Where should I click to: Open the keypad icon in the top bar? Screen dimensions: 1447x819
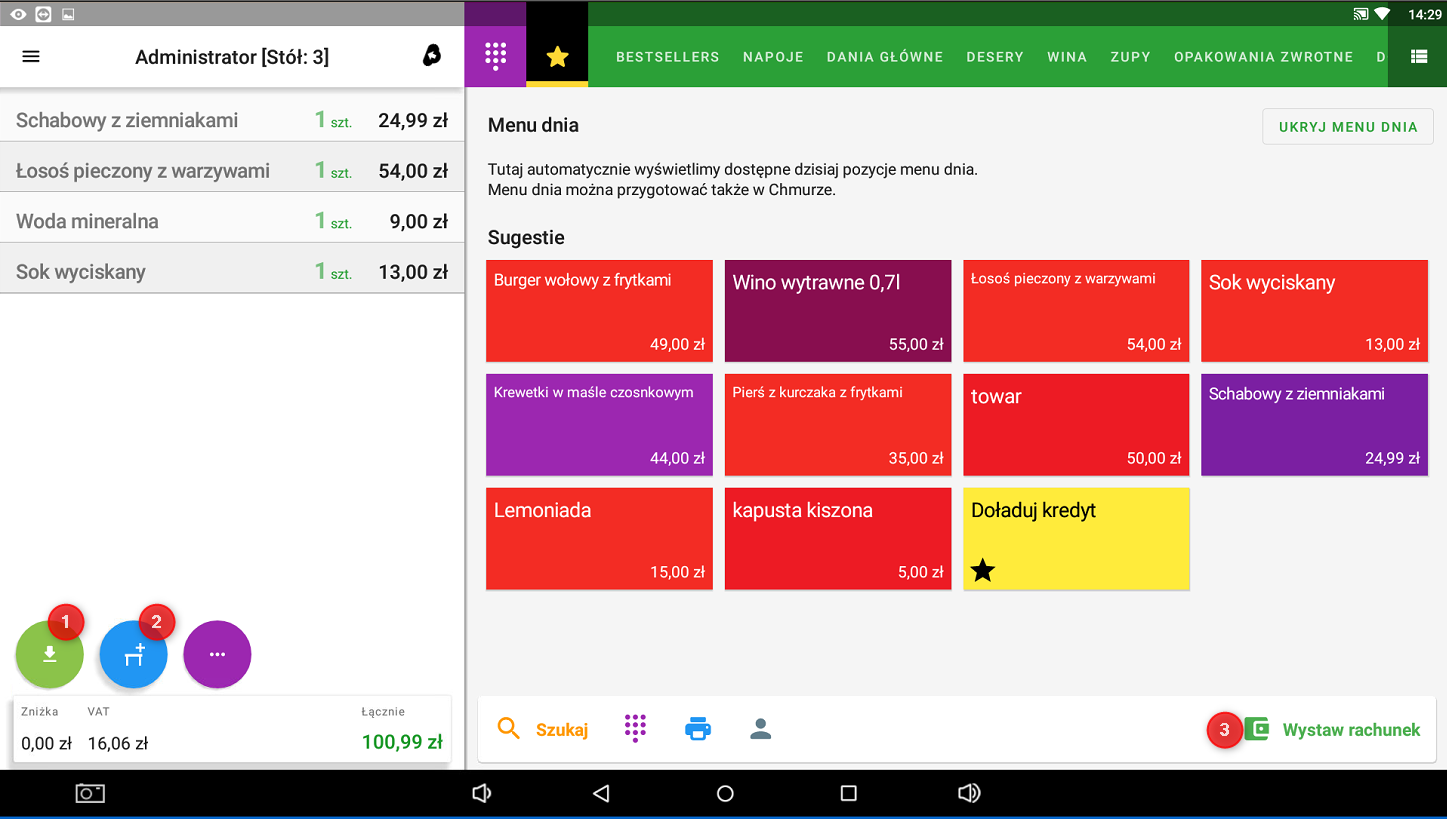click(495, 56)
